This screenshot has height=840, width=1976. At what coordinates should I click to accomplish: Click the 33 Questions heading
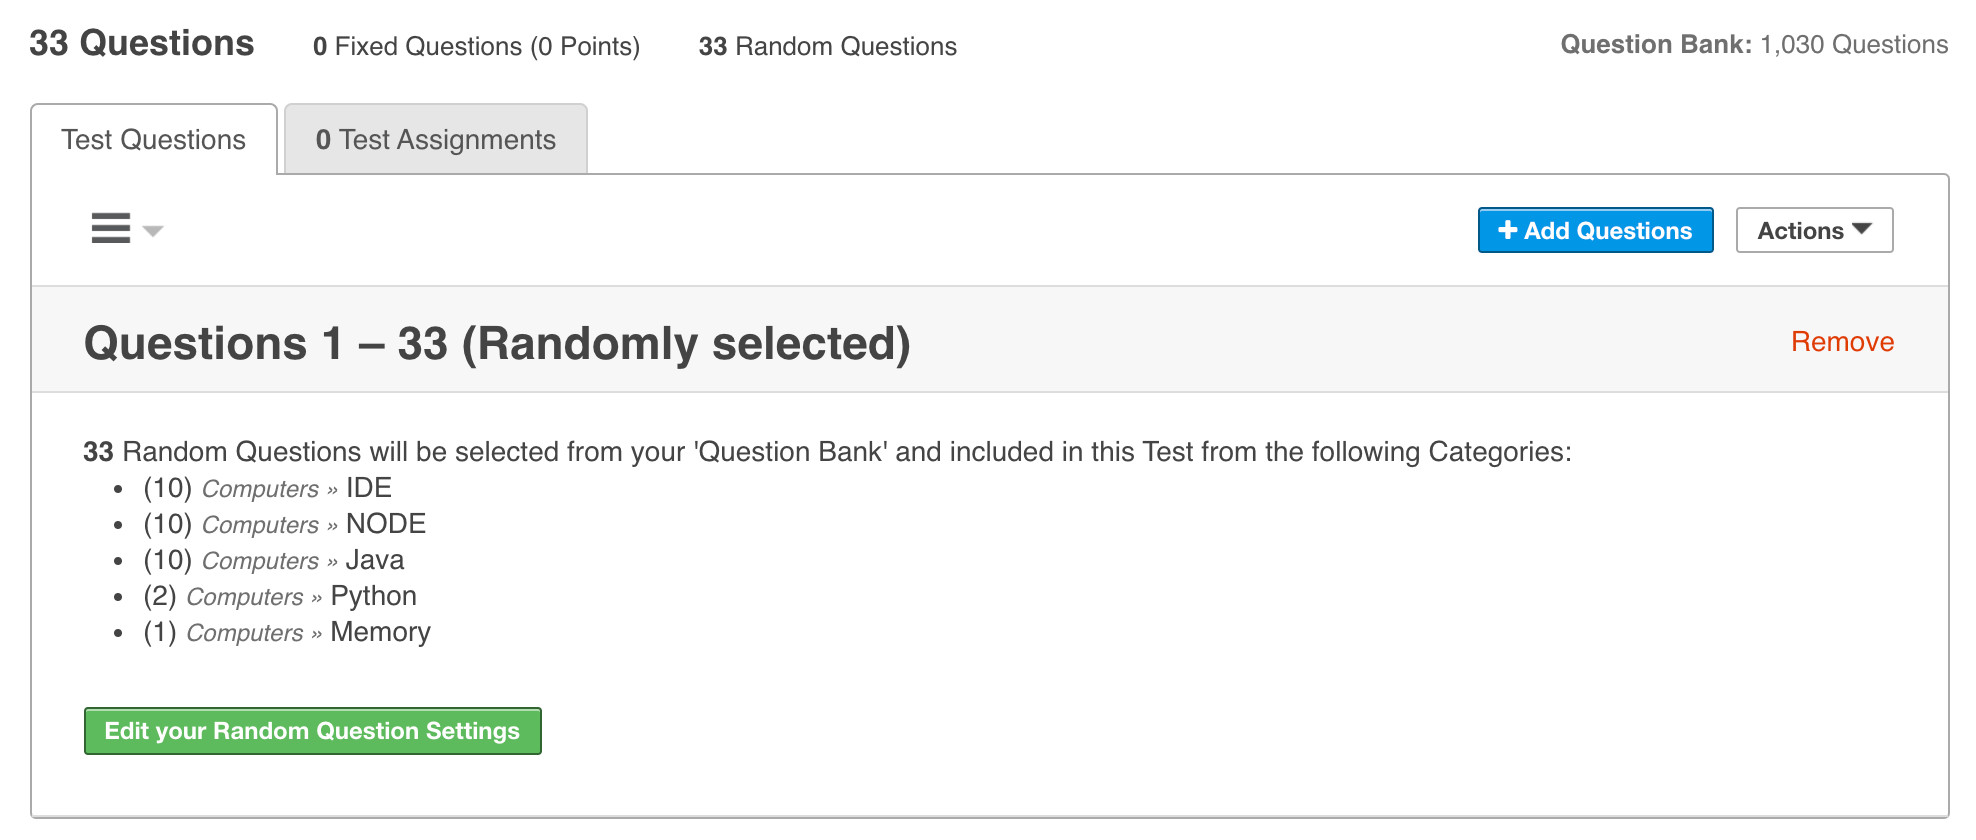(142, 44)
